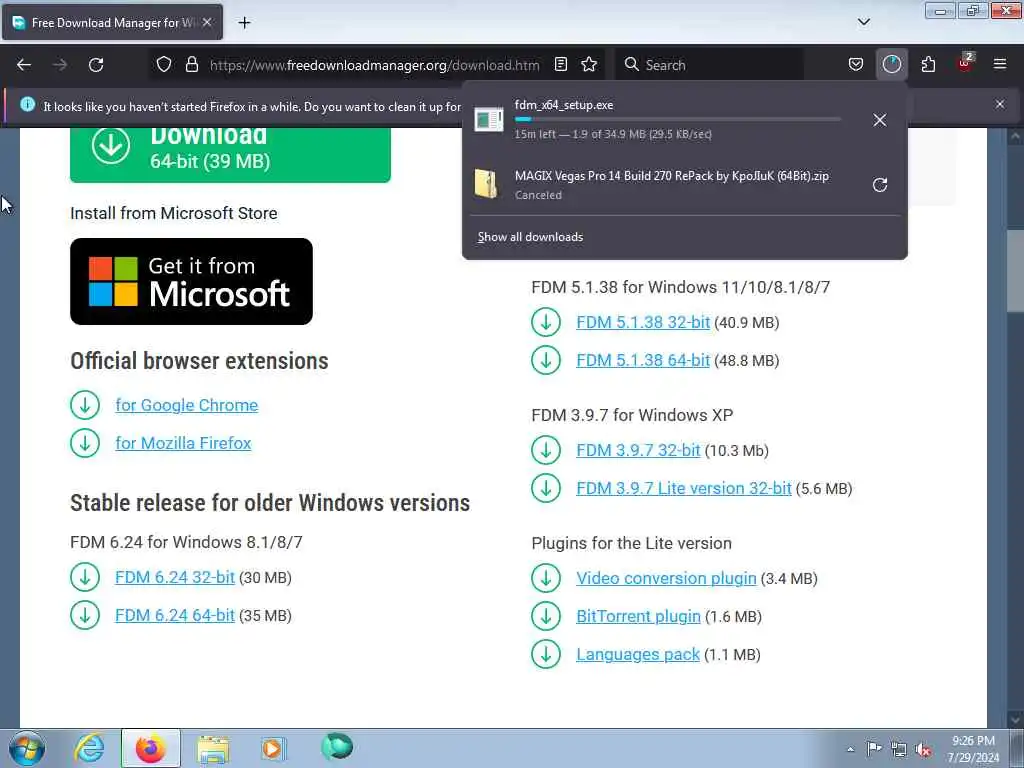
Task: Click the MAGIX Vegas zip folder icon
Action: 487,184
